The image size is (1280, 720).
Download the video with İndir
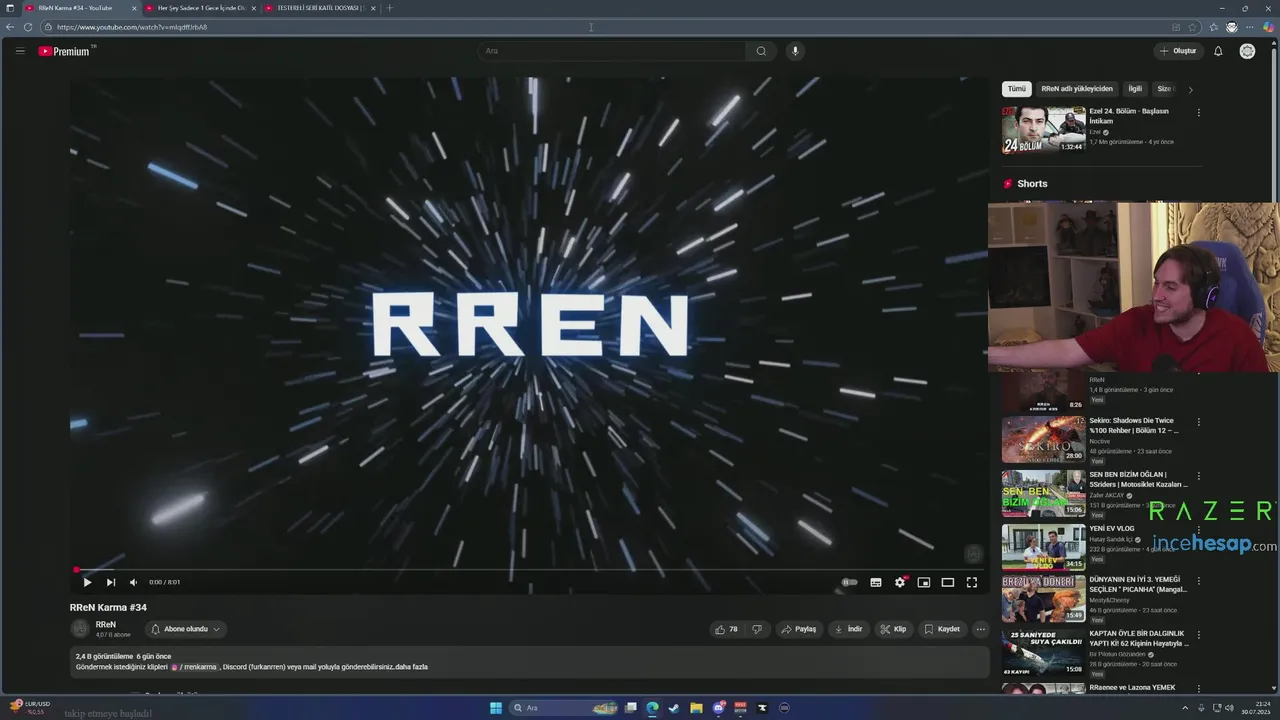848,629
